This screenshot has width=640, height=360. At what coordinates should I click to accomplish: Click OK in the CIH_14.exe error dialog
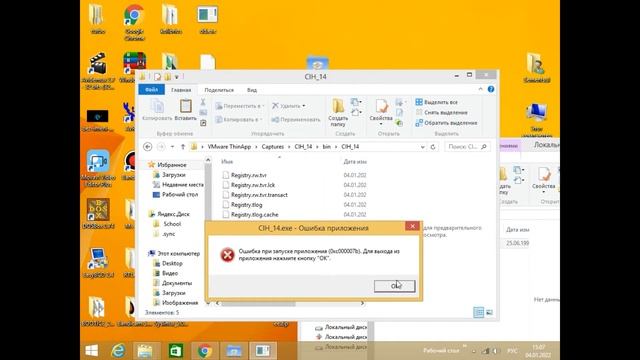(x=394, y=286)
